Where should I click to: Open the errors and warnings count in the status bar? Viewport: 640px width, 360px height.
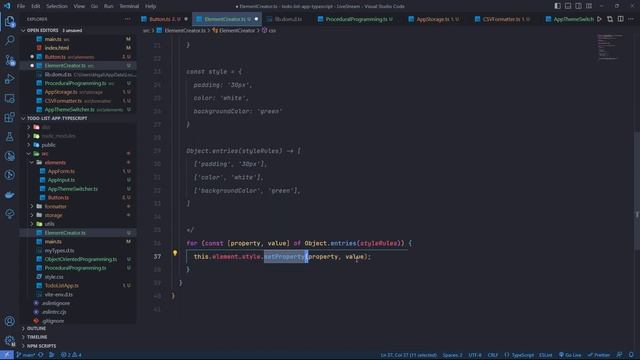71,355
